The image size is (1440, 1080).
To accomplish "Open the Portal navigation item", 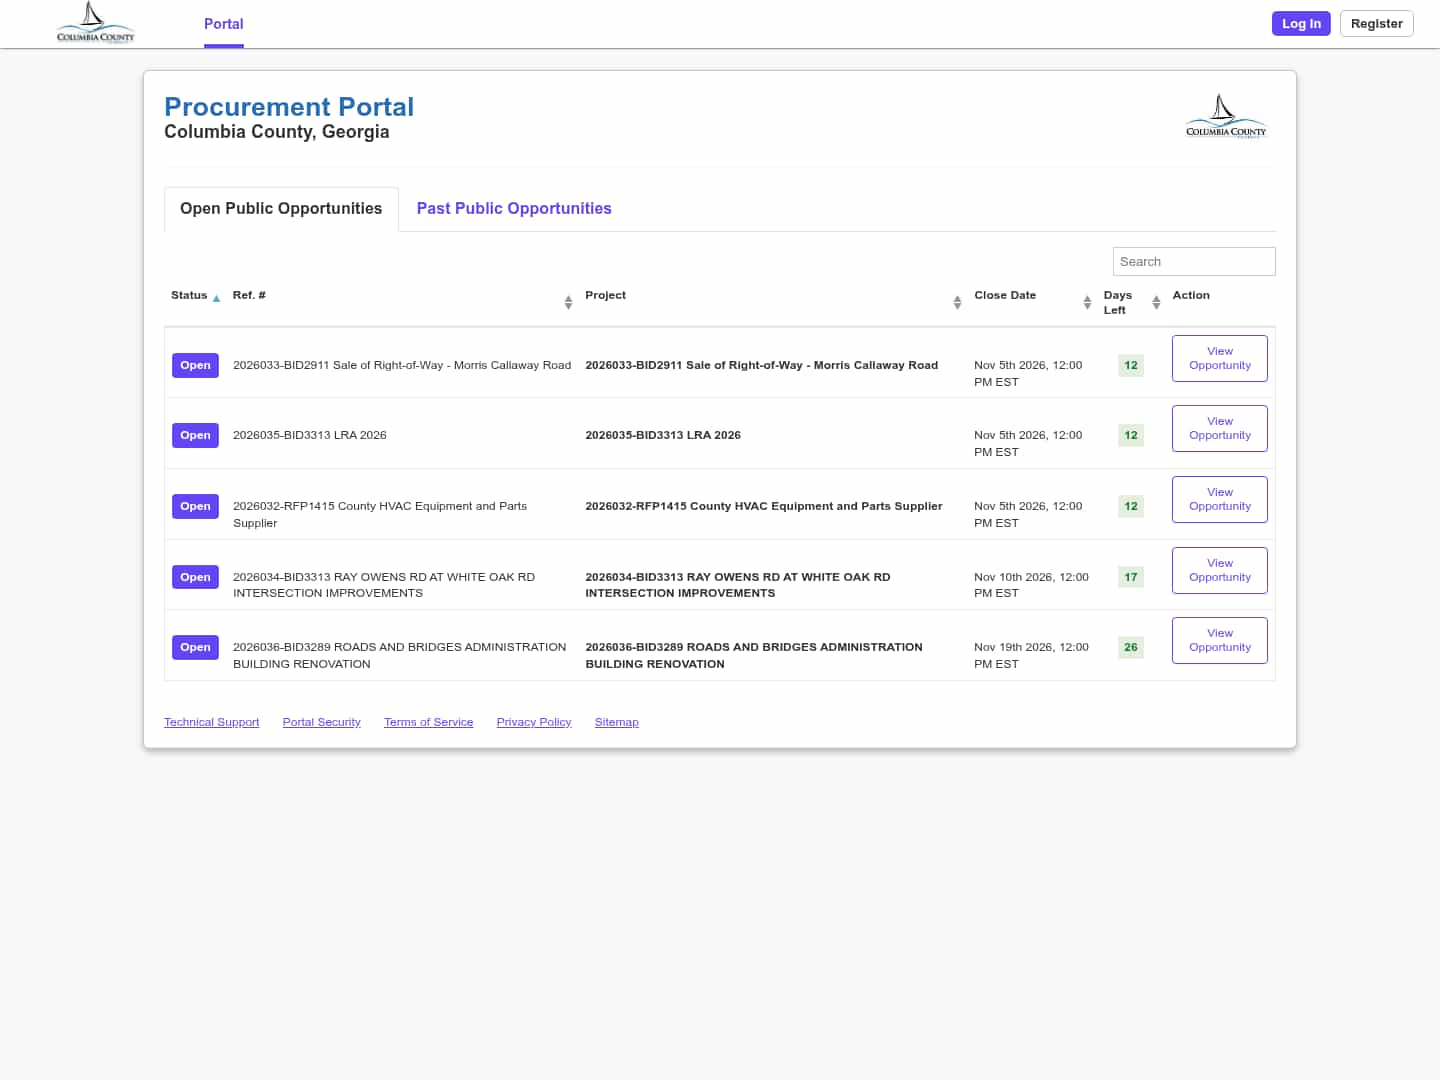I will 224,24.
